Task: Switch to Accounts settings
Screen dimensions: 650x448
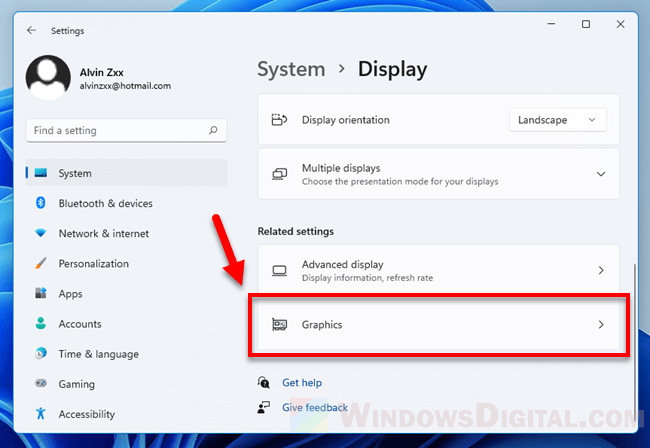Action: pyautogui.click(x=126, y=324)
